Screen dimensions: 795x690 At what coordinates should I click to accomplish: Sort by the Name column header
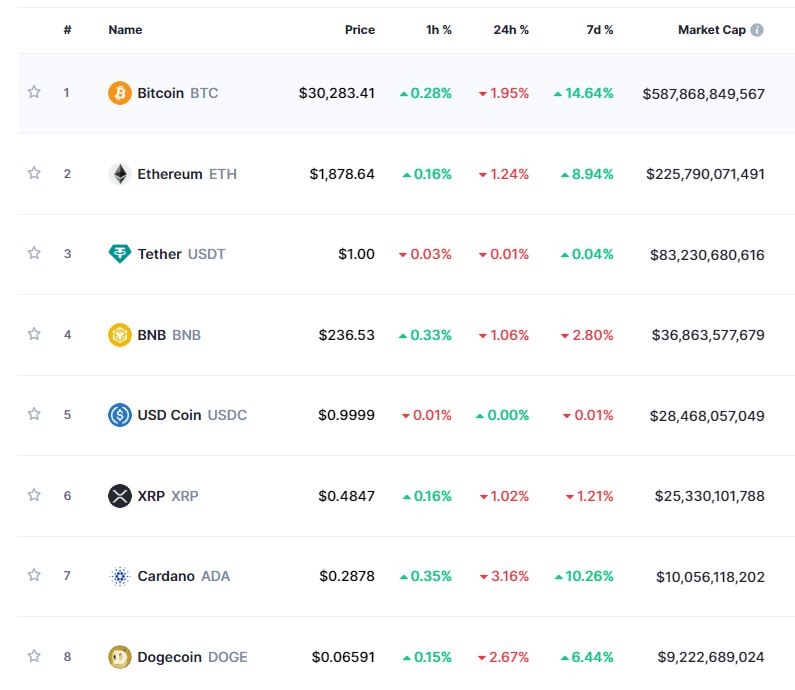pyautogui.click(x=125, y=30)
